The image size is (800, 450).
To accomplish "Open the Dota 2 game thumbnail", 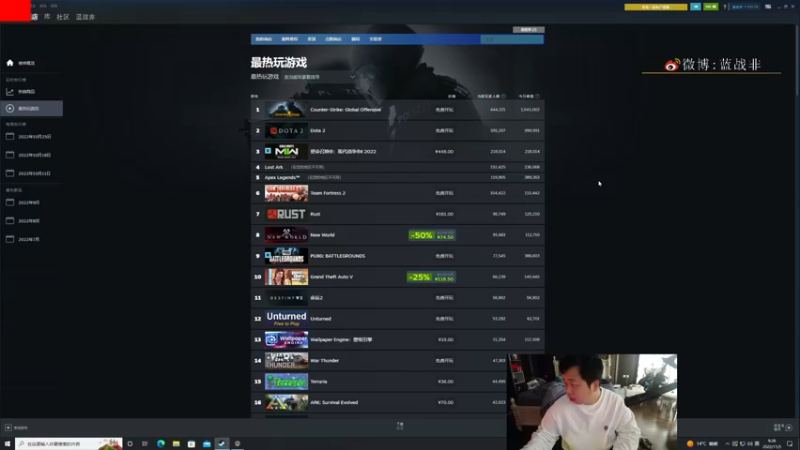I will tap(286, 131).
